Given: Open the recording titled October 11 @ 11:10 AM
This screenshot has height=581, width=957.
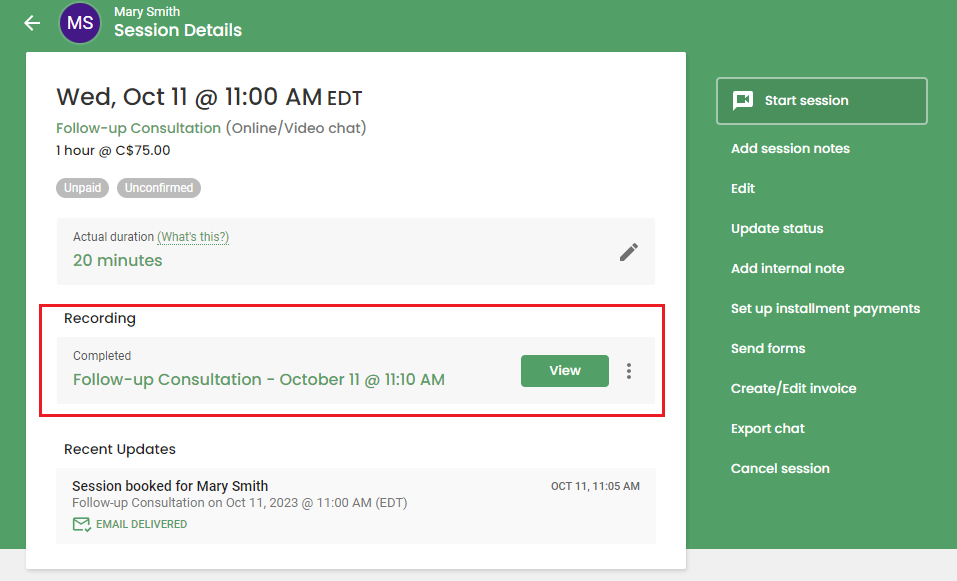Looking at the screenshot, I should coord(259,380).
